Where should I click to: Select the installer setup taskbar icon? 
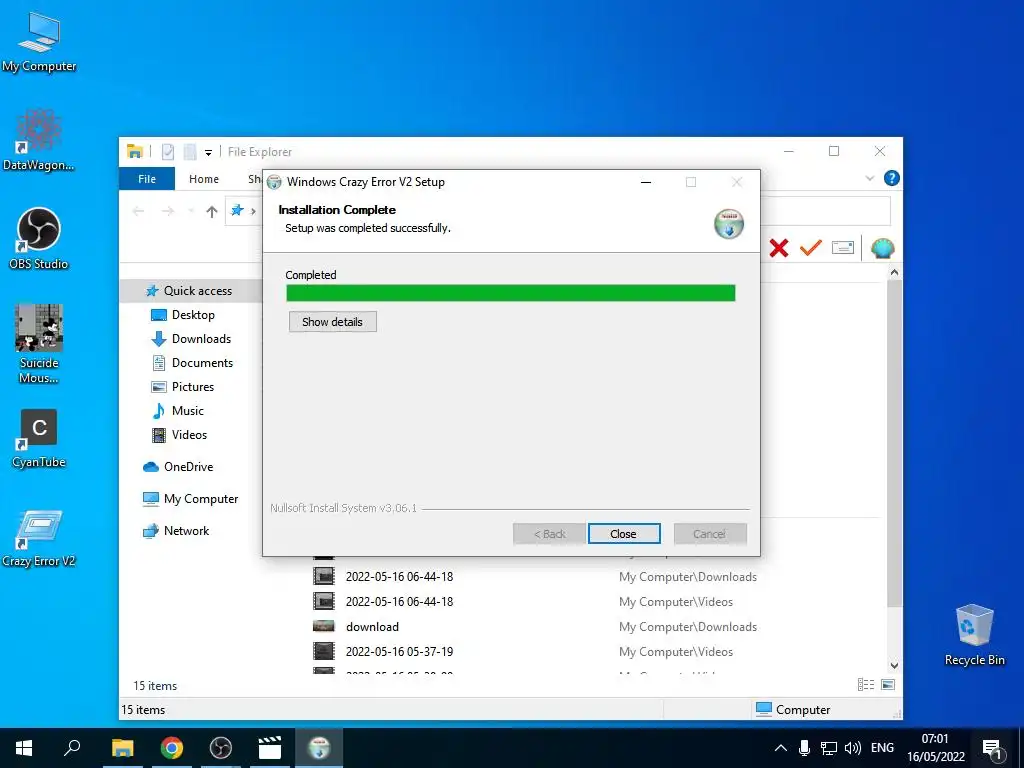[319, 748]
